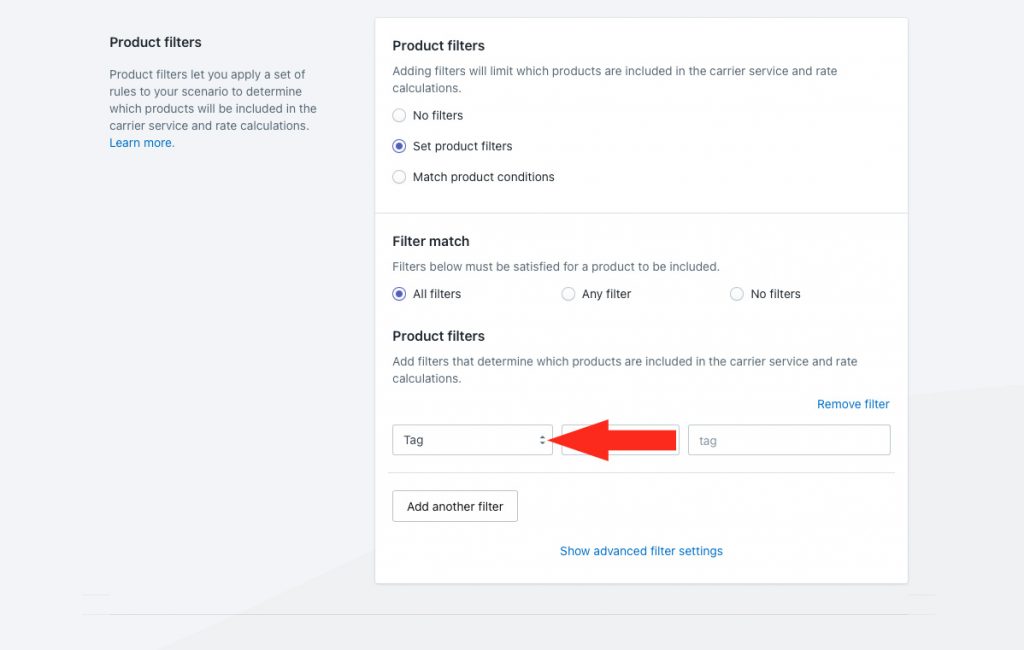Focus the tag value input field
This screenshot has height=650, width=1024.
[789, 440]
